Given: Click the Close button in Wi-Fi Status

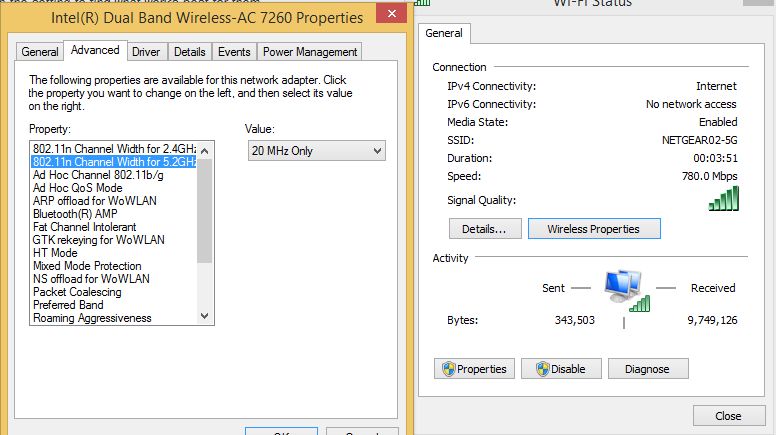Looking at the screenshot, I should (x=728, y=416).
